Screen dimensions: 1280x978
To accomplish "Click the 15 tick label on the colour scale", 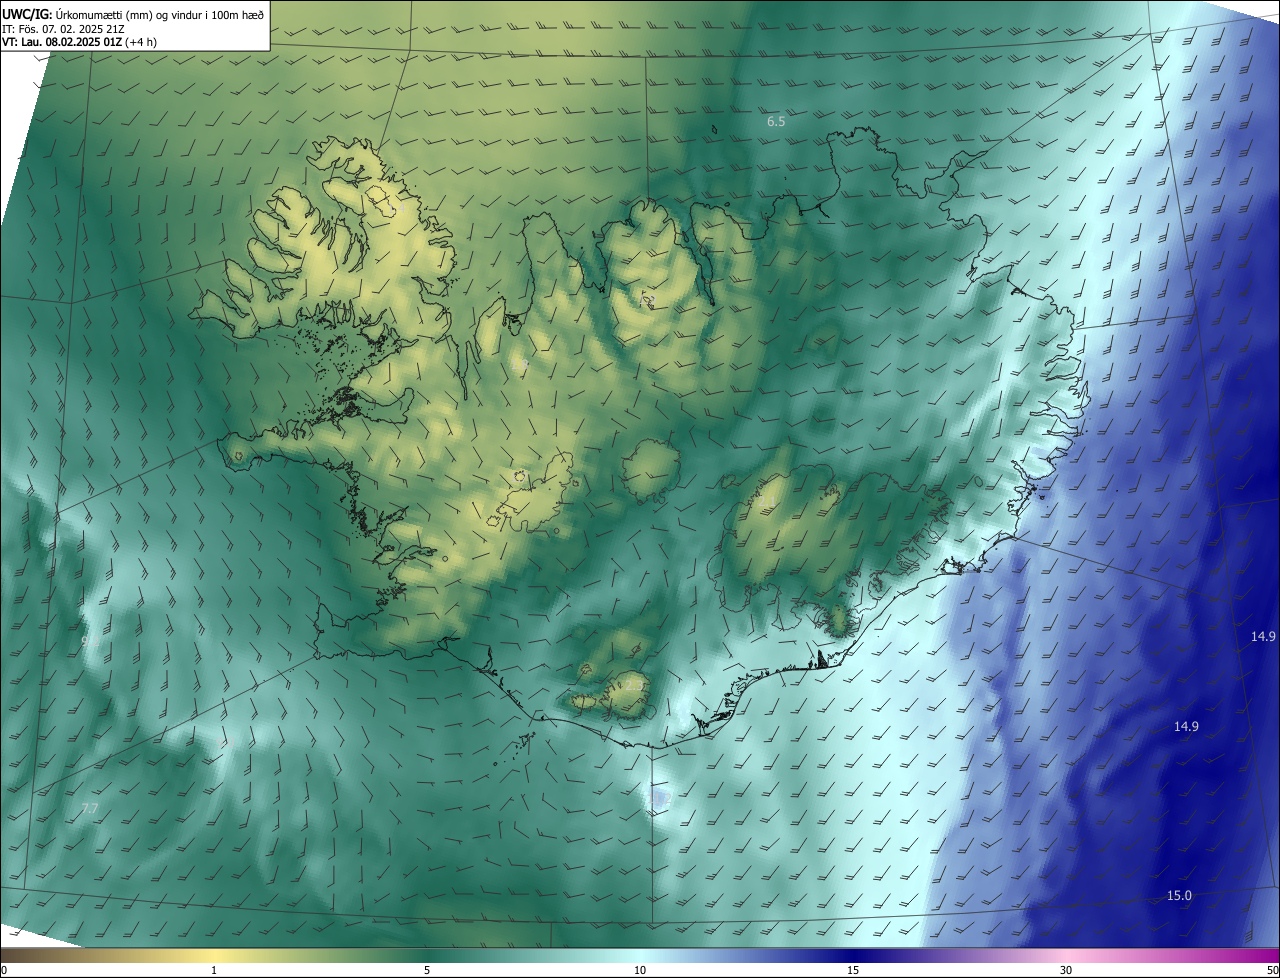I will [x=853, y=970].
